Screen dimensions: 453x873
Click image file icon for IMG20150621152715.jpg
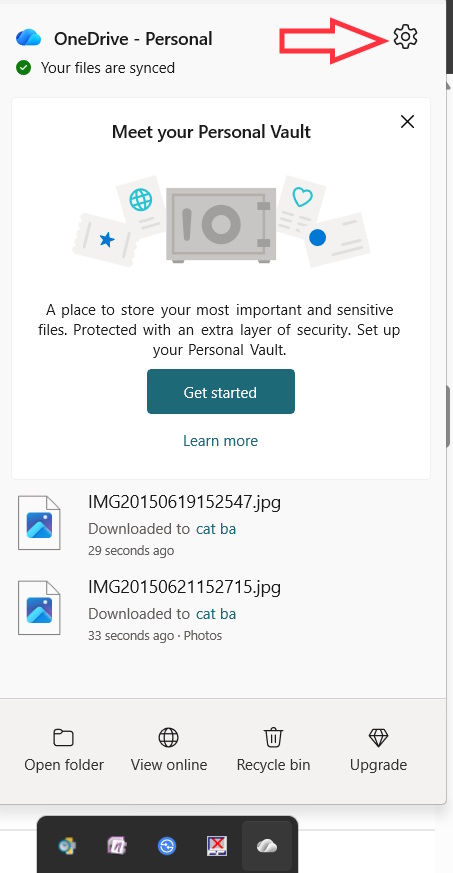click(39, 607)
